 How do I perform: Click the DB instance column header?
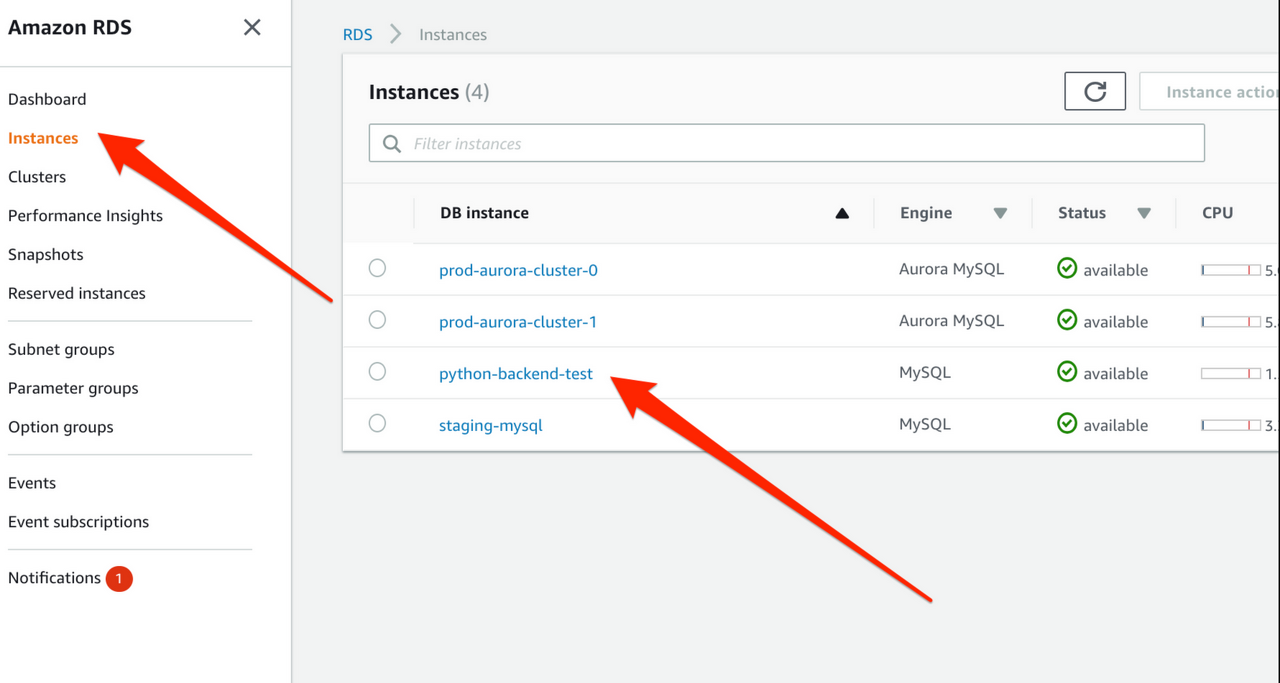coord(484,213)
